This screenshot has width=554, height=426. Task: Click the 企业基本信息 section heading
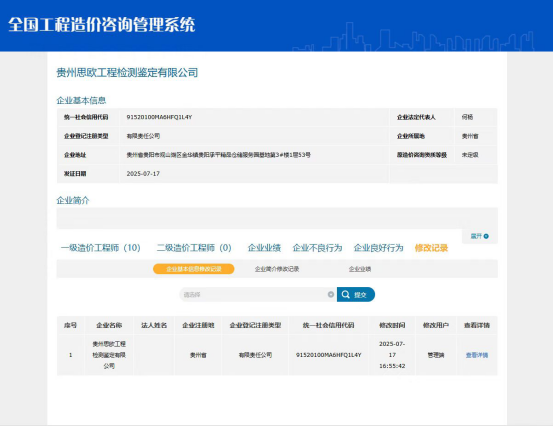click(x=81, y=100)
